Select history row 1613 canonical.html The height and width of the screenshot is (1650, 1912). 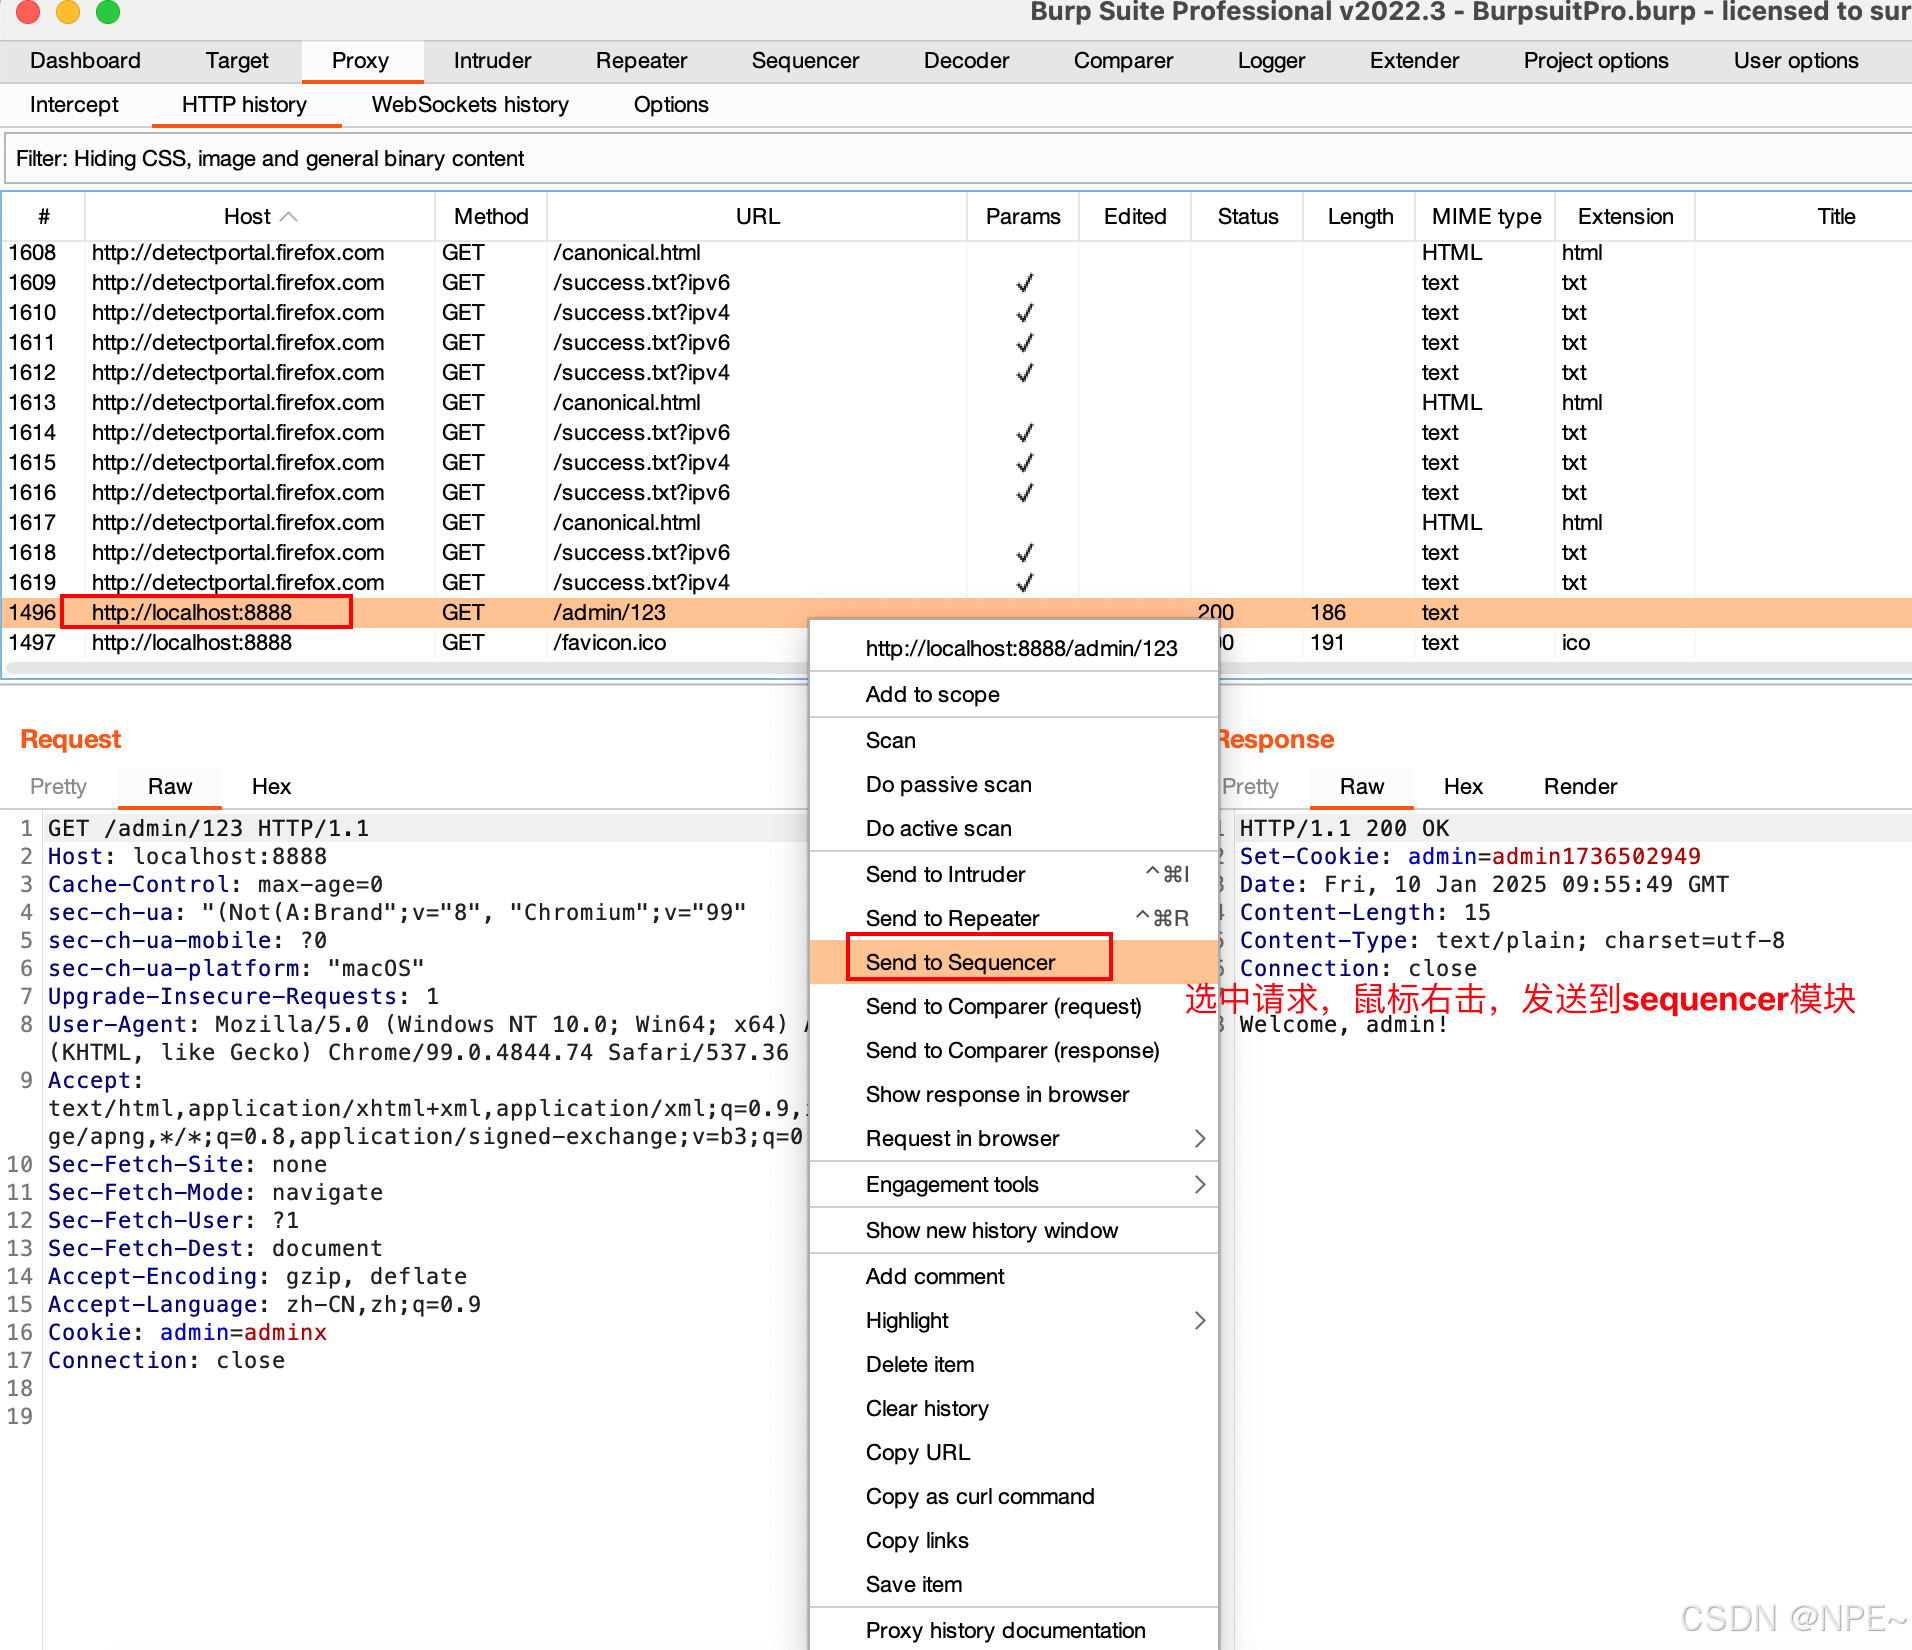(x=956, y=403)
